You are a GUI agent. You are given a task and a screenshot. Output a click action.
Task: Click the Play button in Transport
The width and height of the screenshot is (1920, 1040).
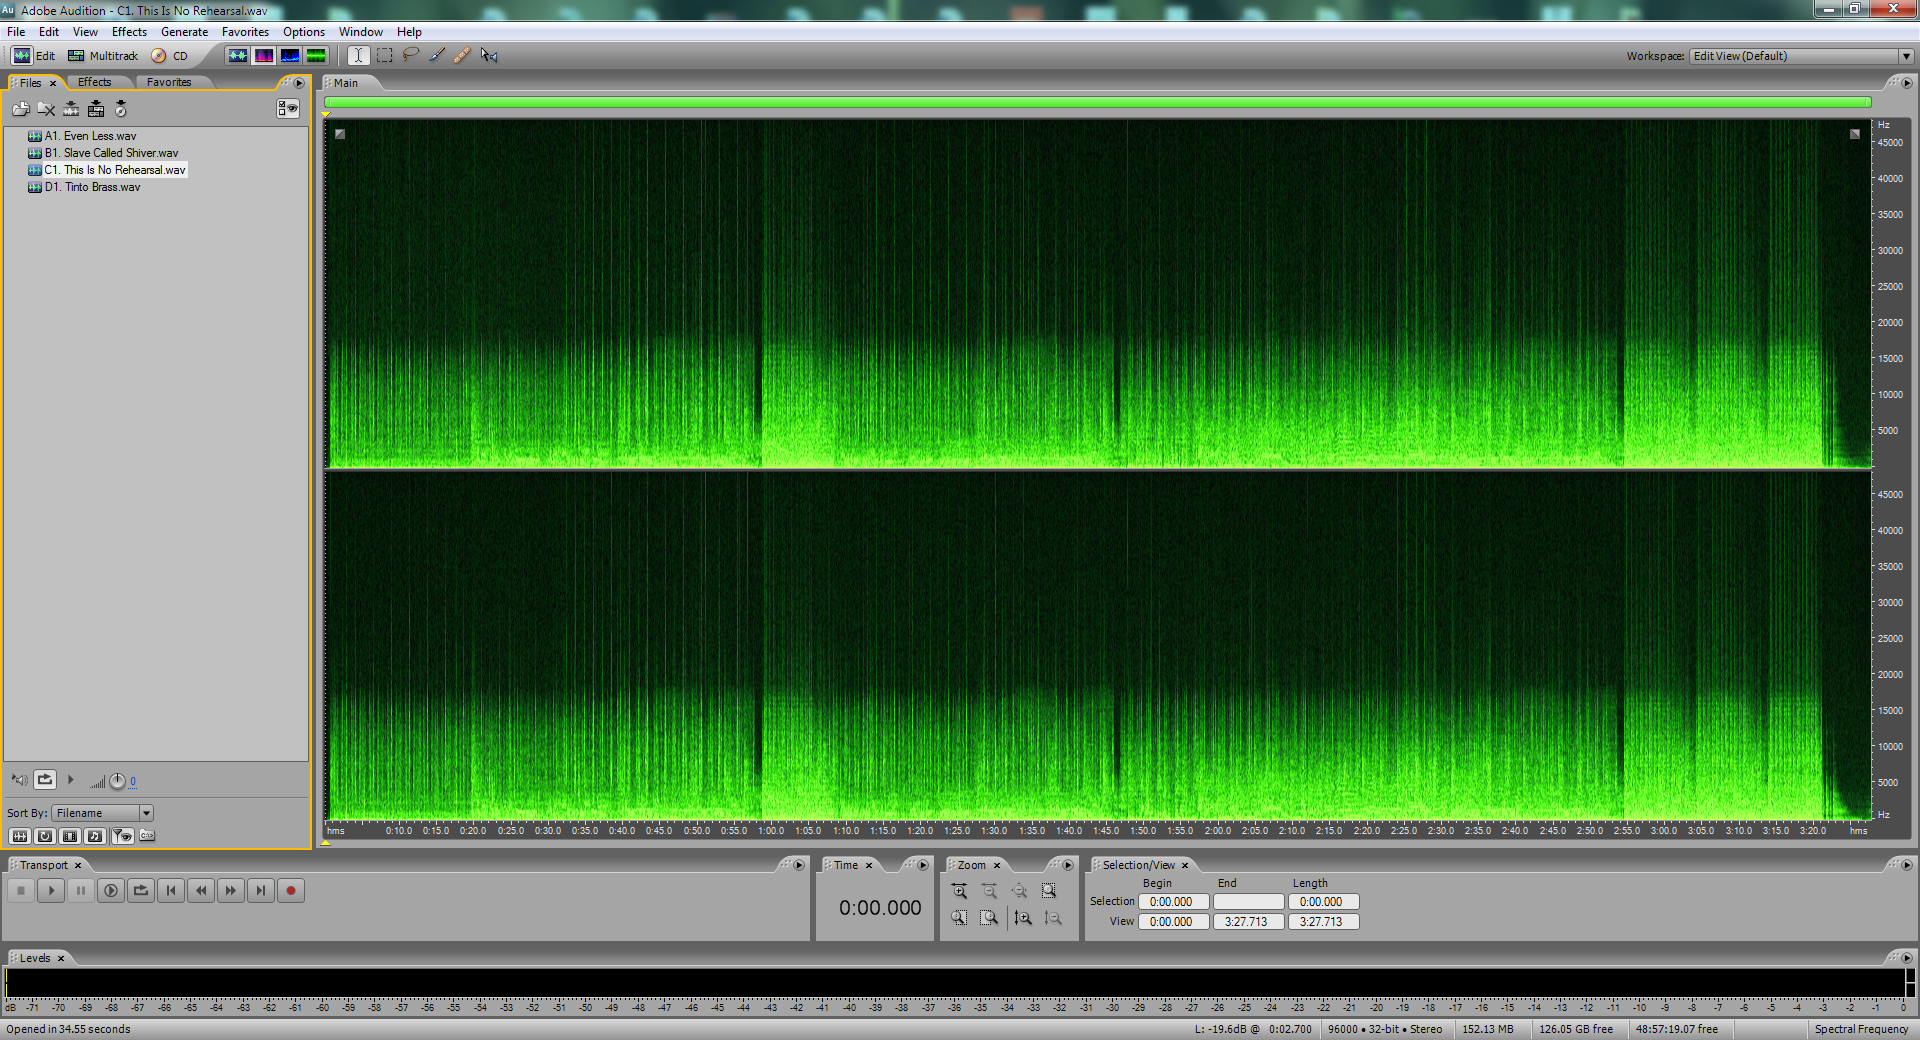click(51, 890)
